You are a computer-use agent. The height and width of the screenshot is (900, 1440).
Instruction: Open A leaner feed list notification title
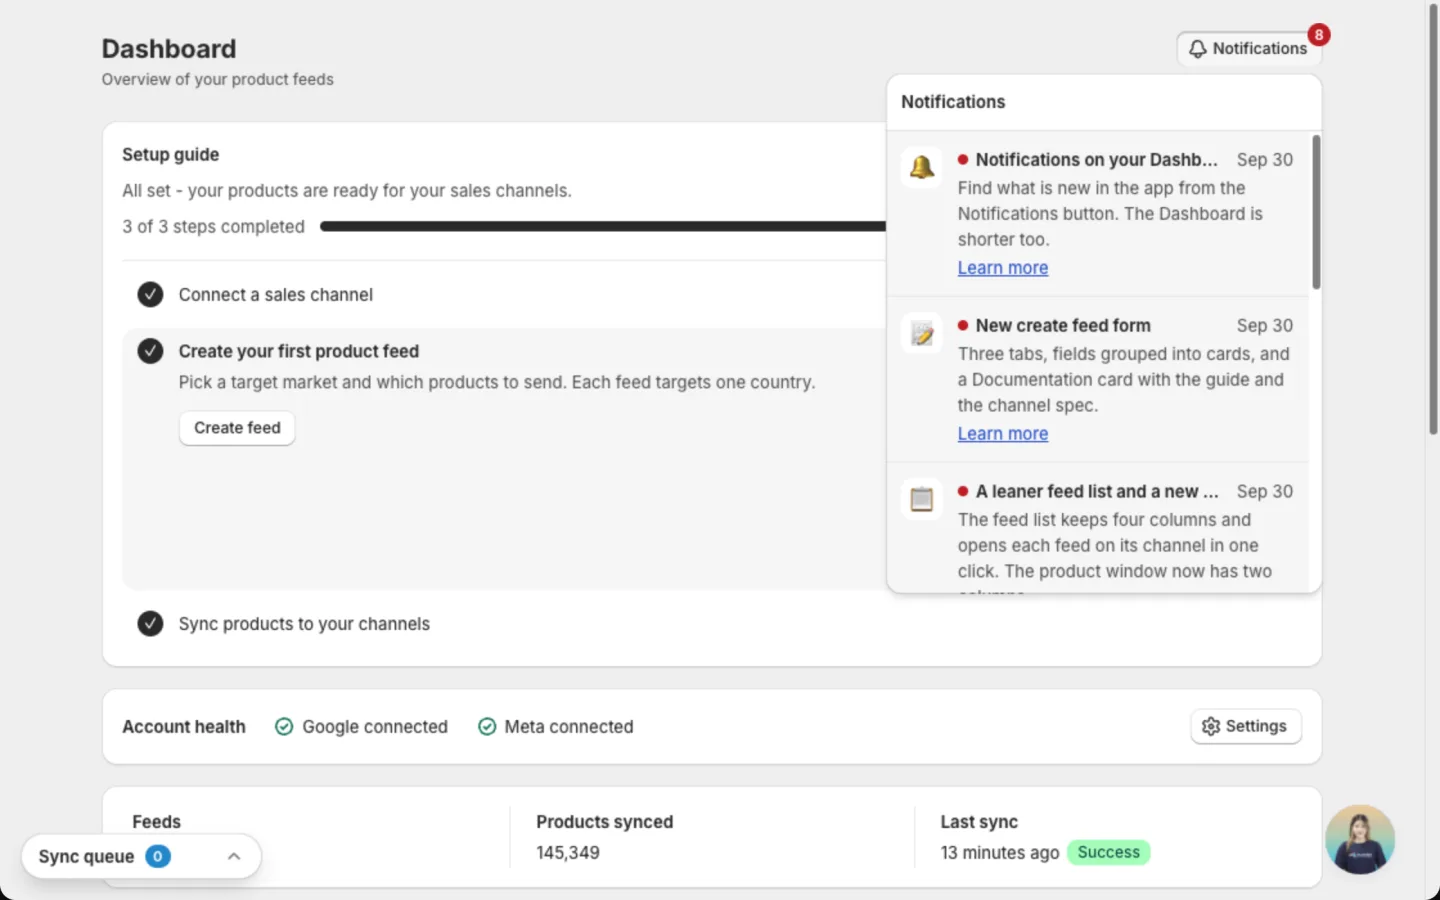[x=1096, y=492]
